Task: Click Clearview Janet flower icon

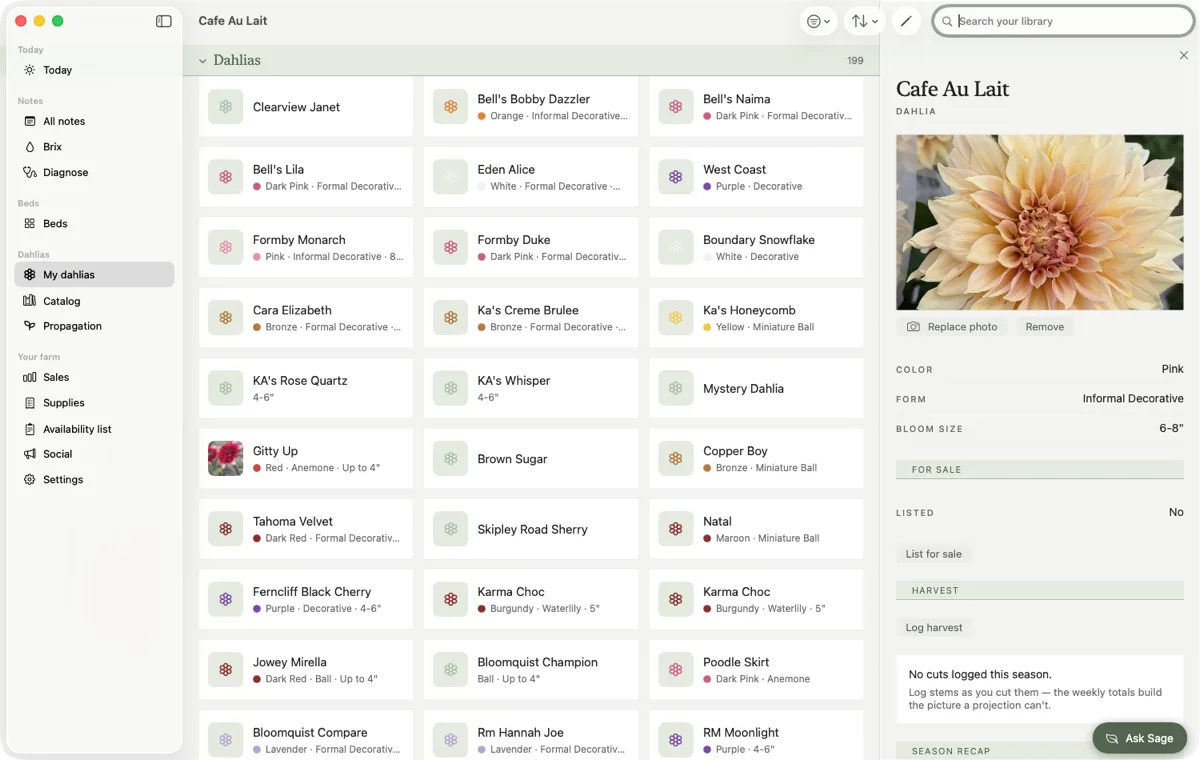Action: pos(226,107)
